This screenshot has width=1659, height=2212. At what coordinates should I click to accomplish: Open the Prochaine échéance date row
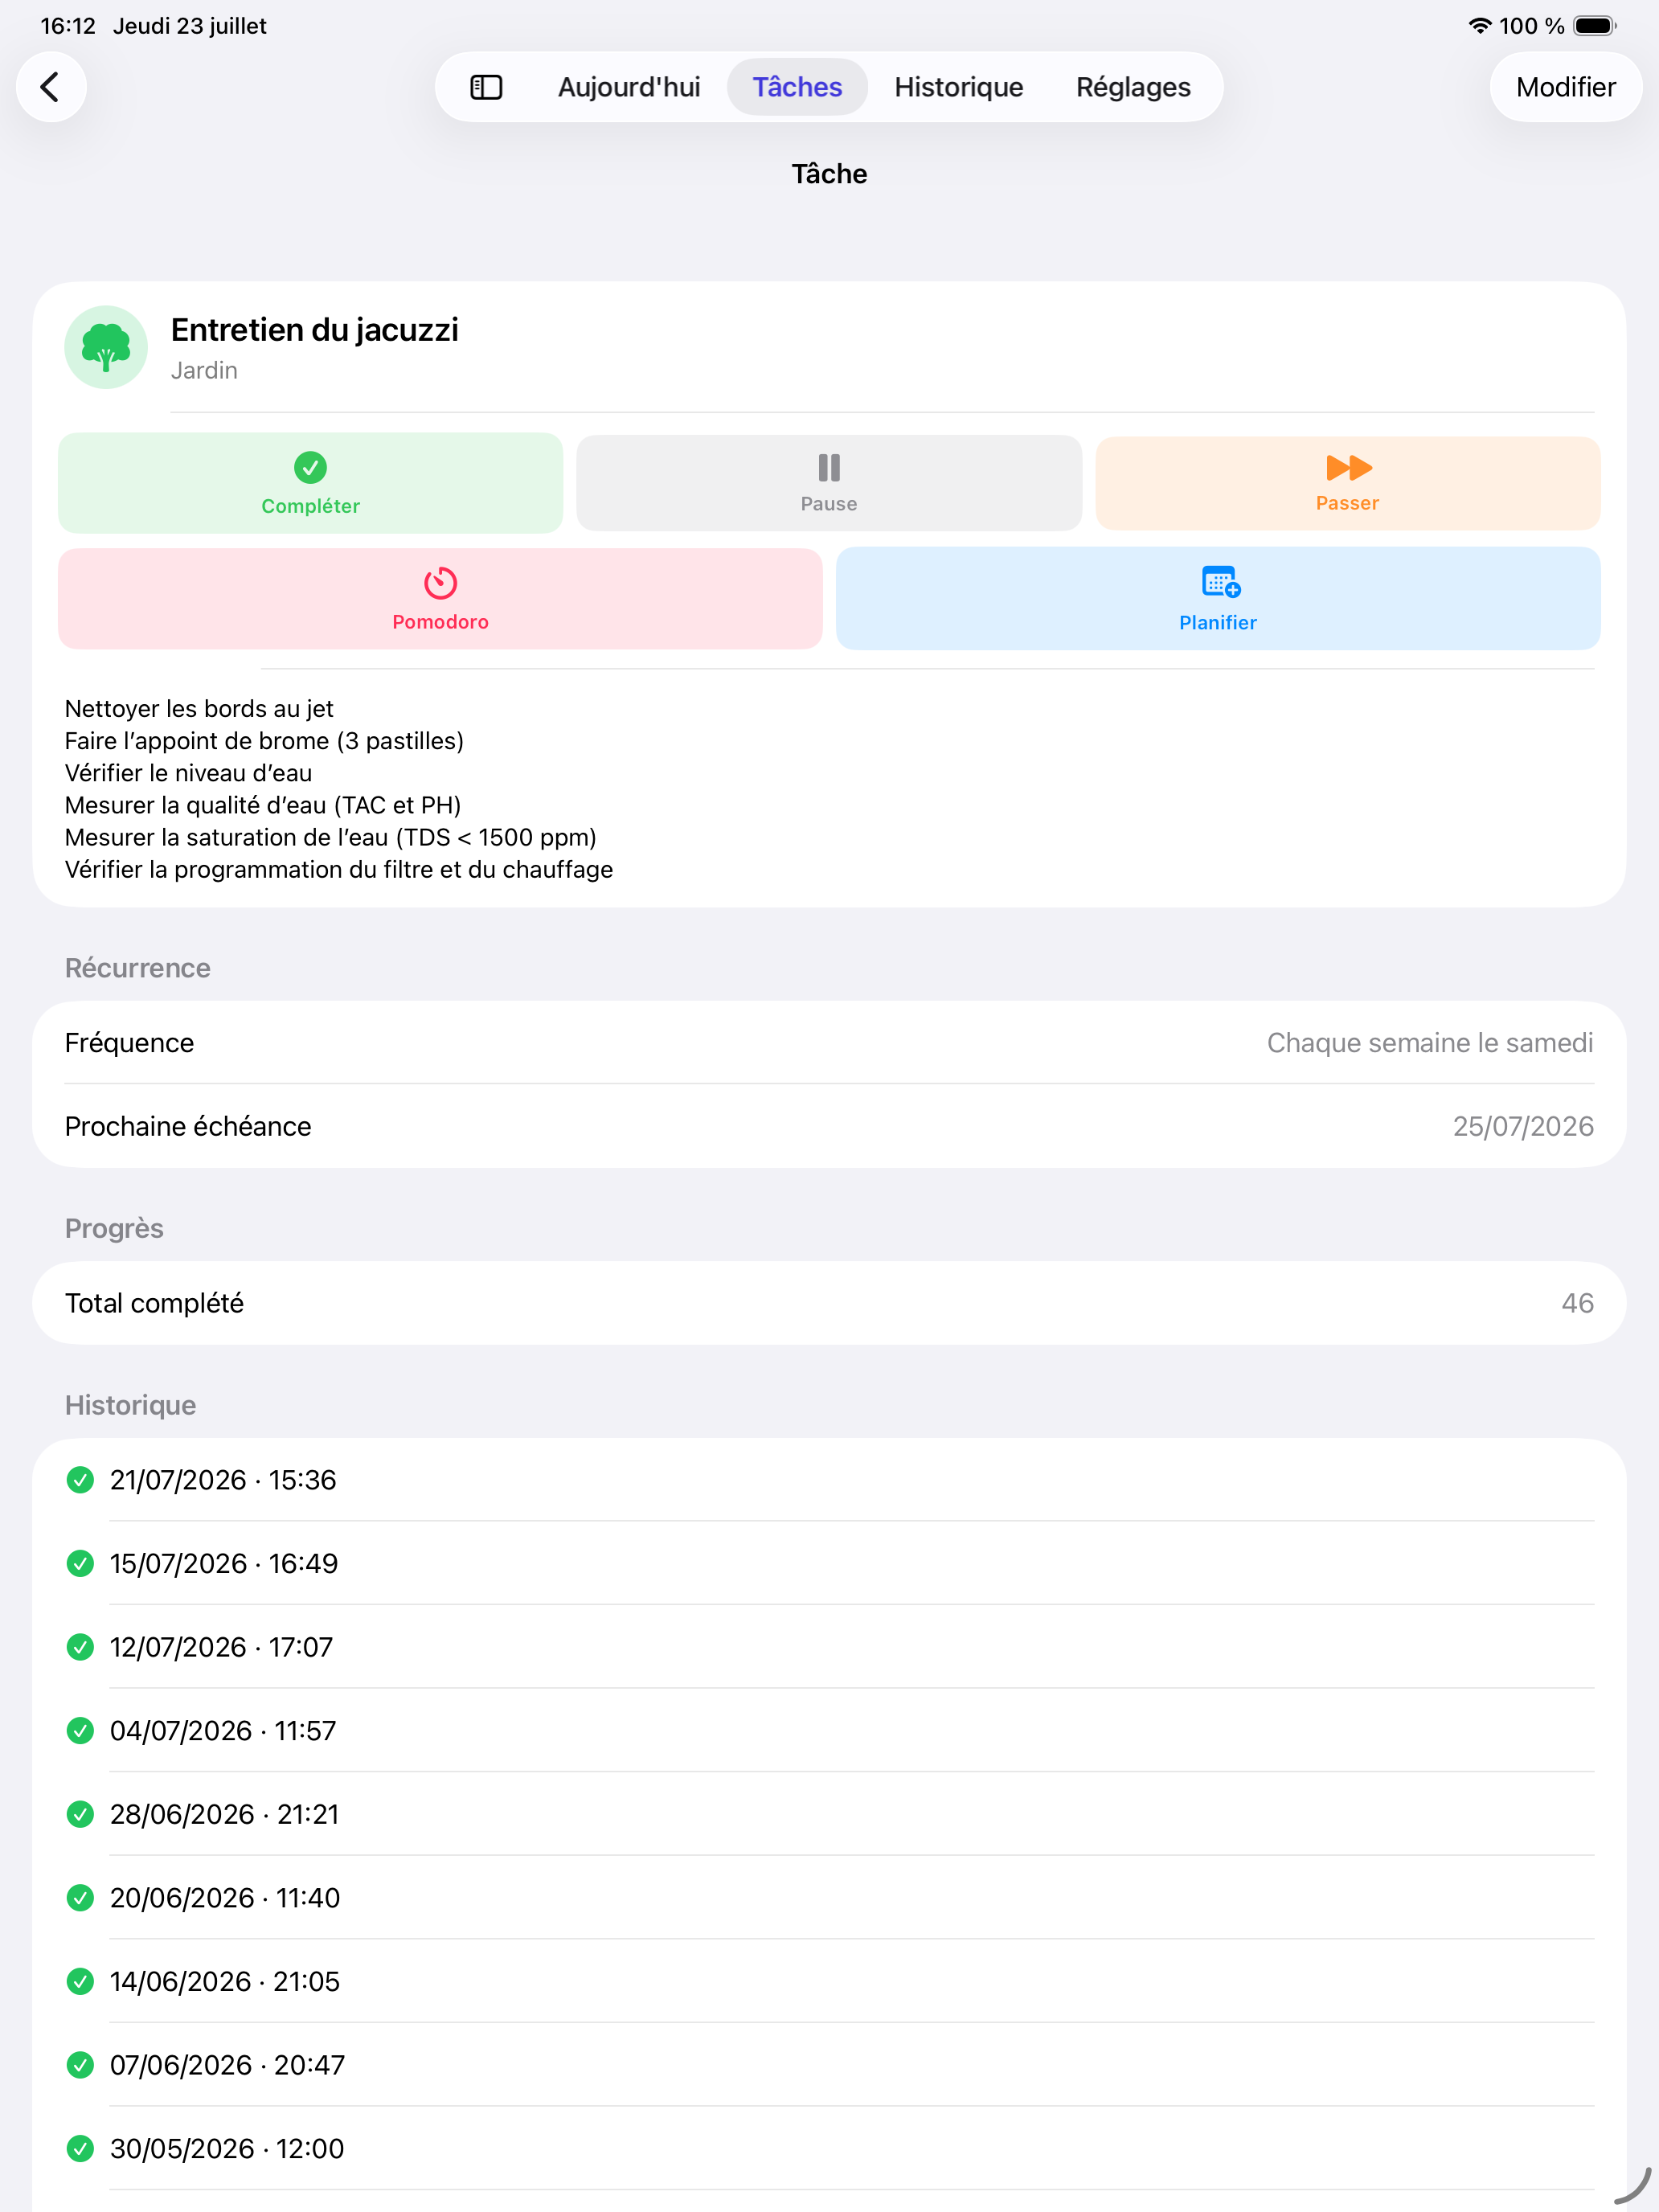click(x=829, y=1126)
